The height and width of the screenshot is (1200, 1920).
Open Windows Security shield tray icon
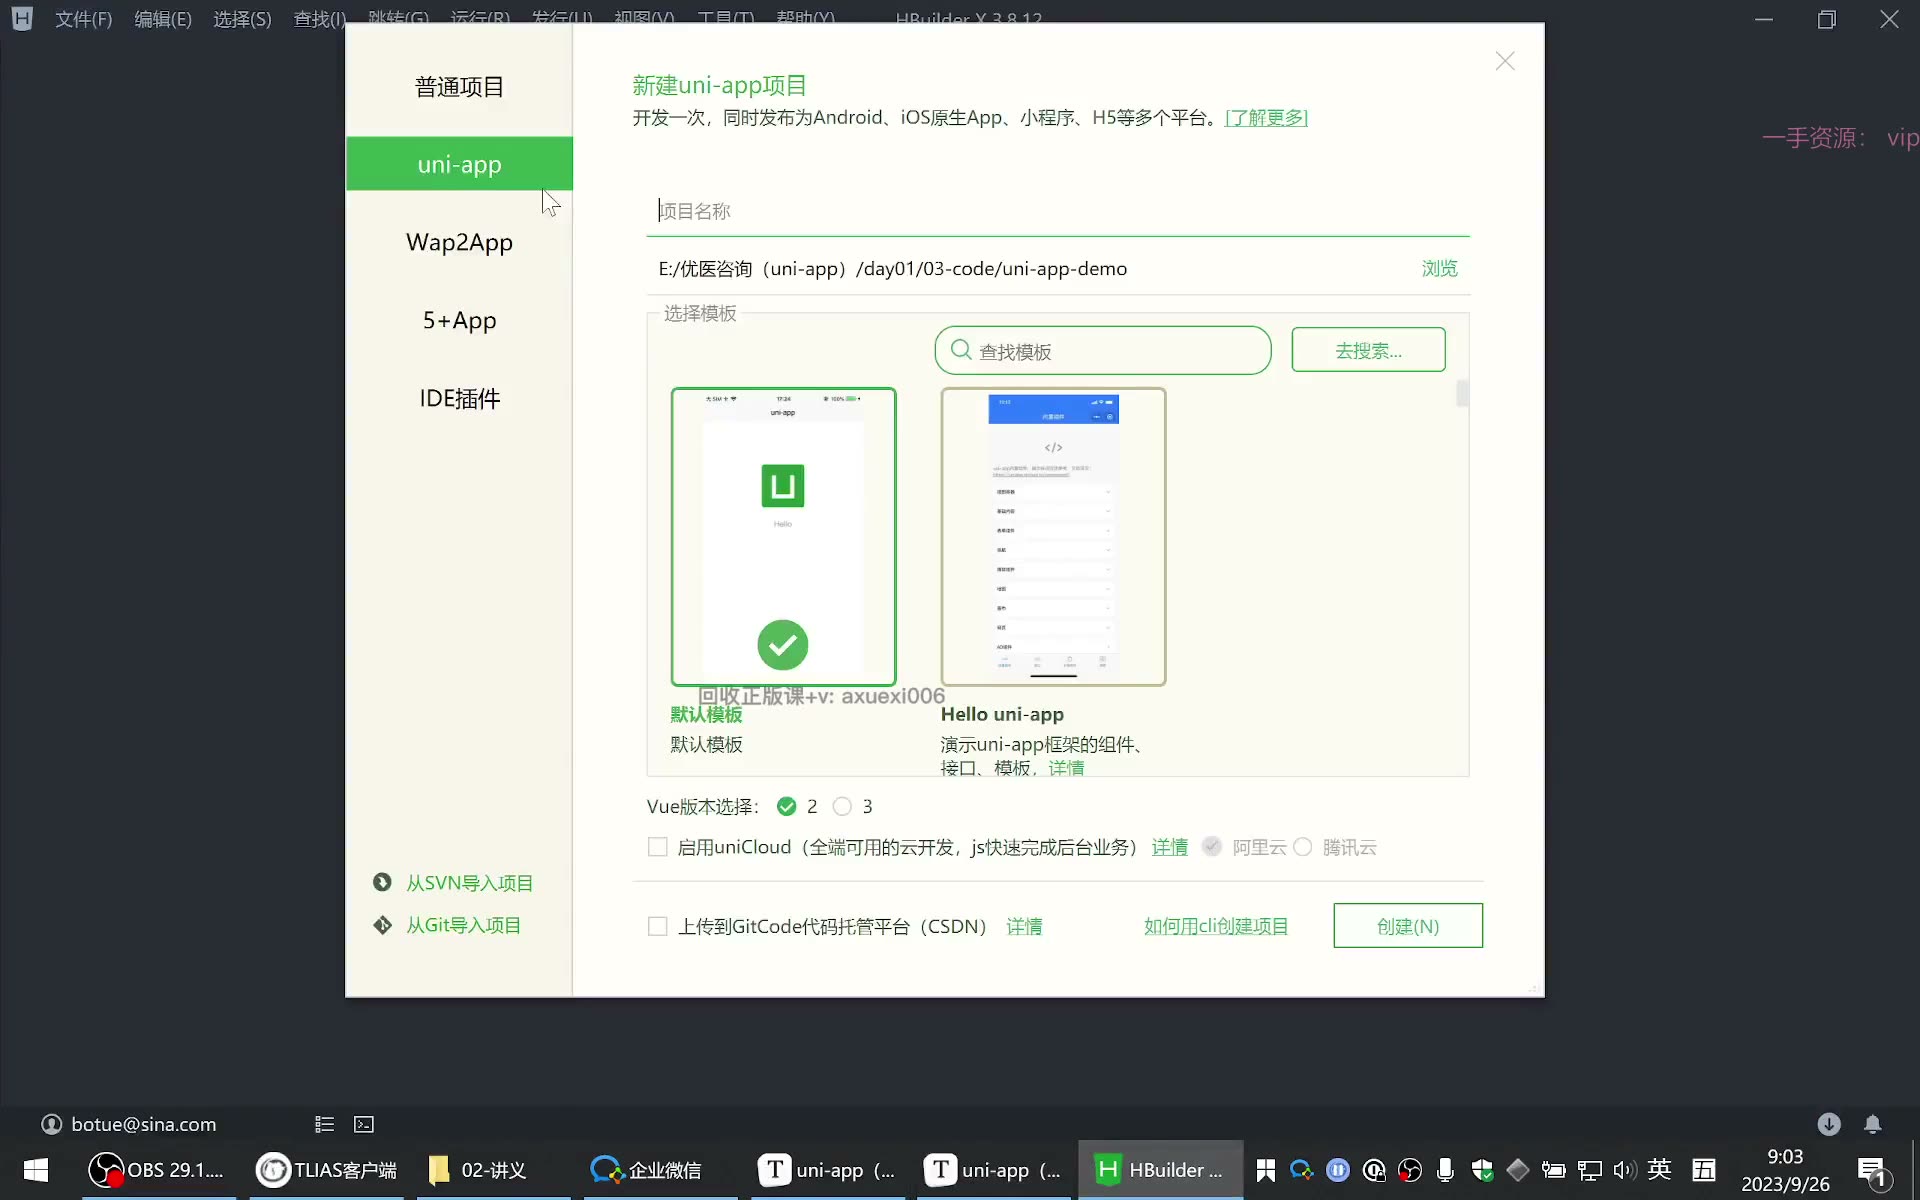click(x=1482, y=1170)
